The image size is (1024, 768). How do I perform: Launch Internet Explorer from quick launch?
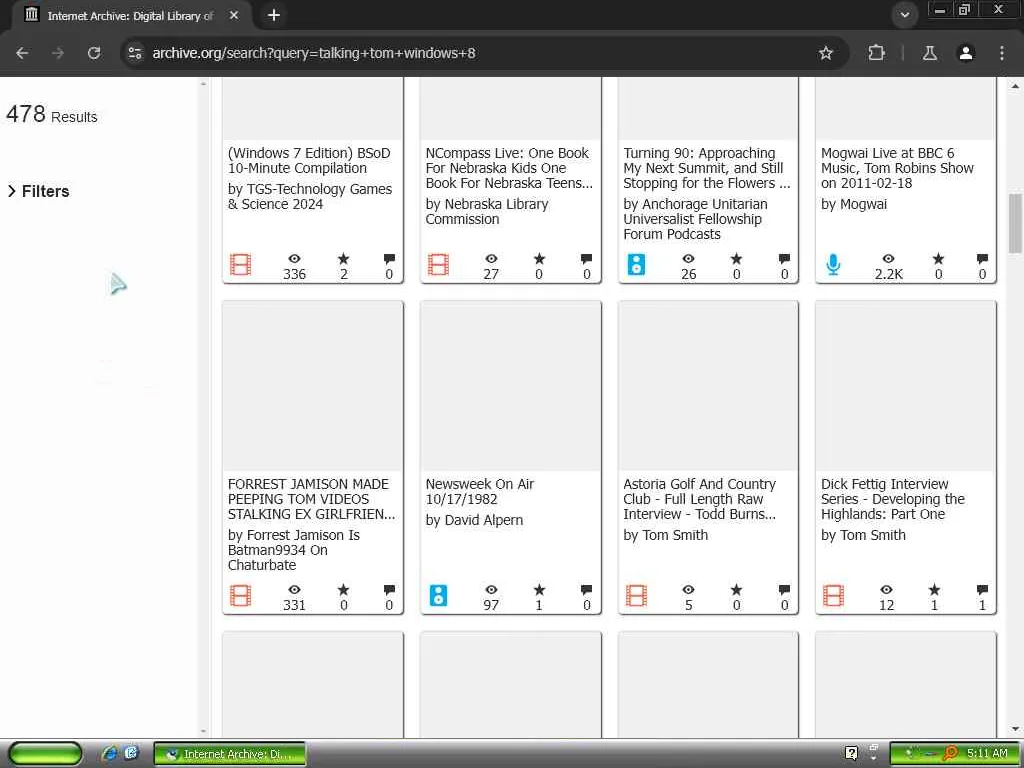click(110, 754)
